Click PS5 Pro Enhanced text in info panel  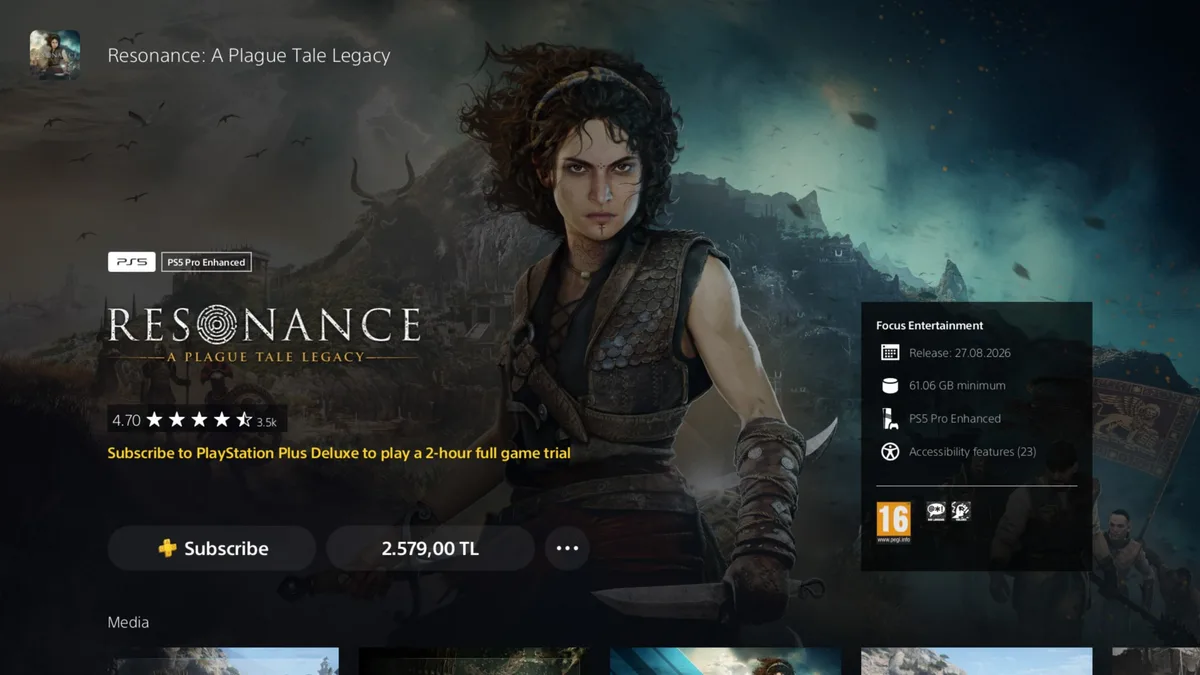click(955, 419)
